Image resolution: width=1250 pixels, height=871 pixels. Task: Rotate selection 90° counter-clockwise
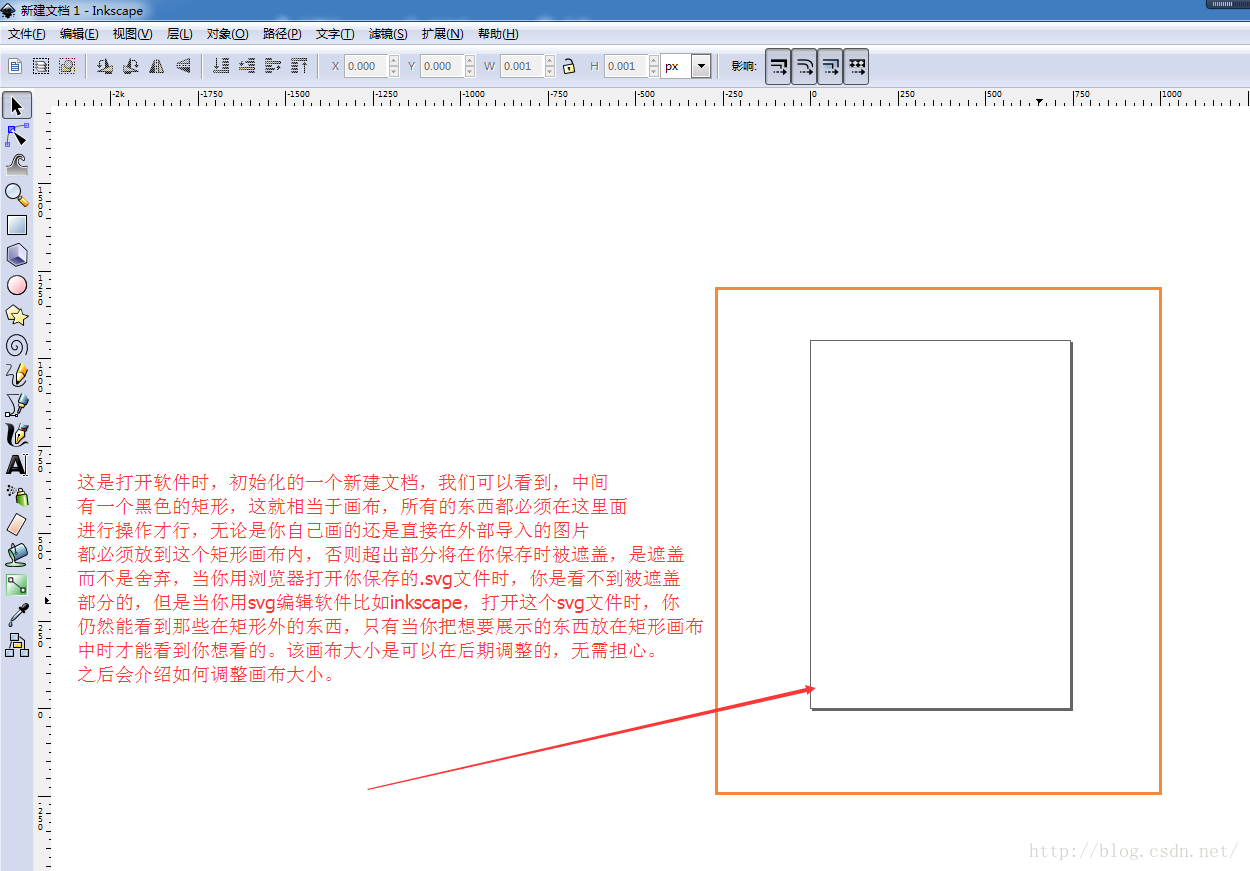tap(105, 66)
